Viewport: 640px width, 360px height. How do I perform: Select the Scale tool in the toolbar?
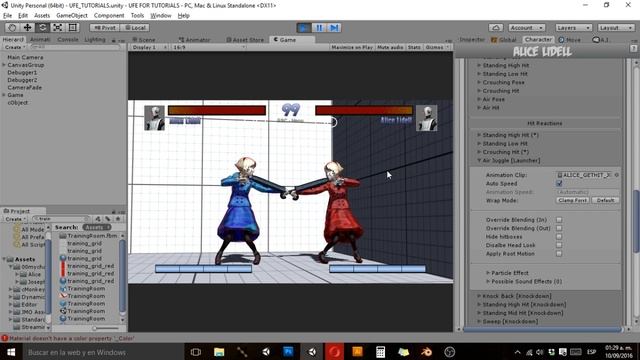58,28
